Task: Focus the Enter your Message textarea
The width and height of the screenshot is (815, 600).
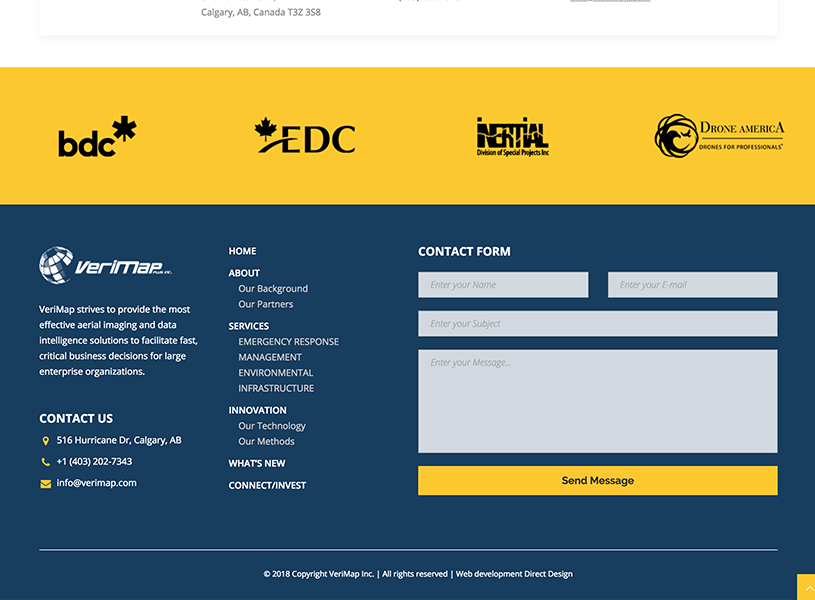Action: pos(598,401)
